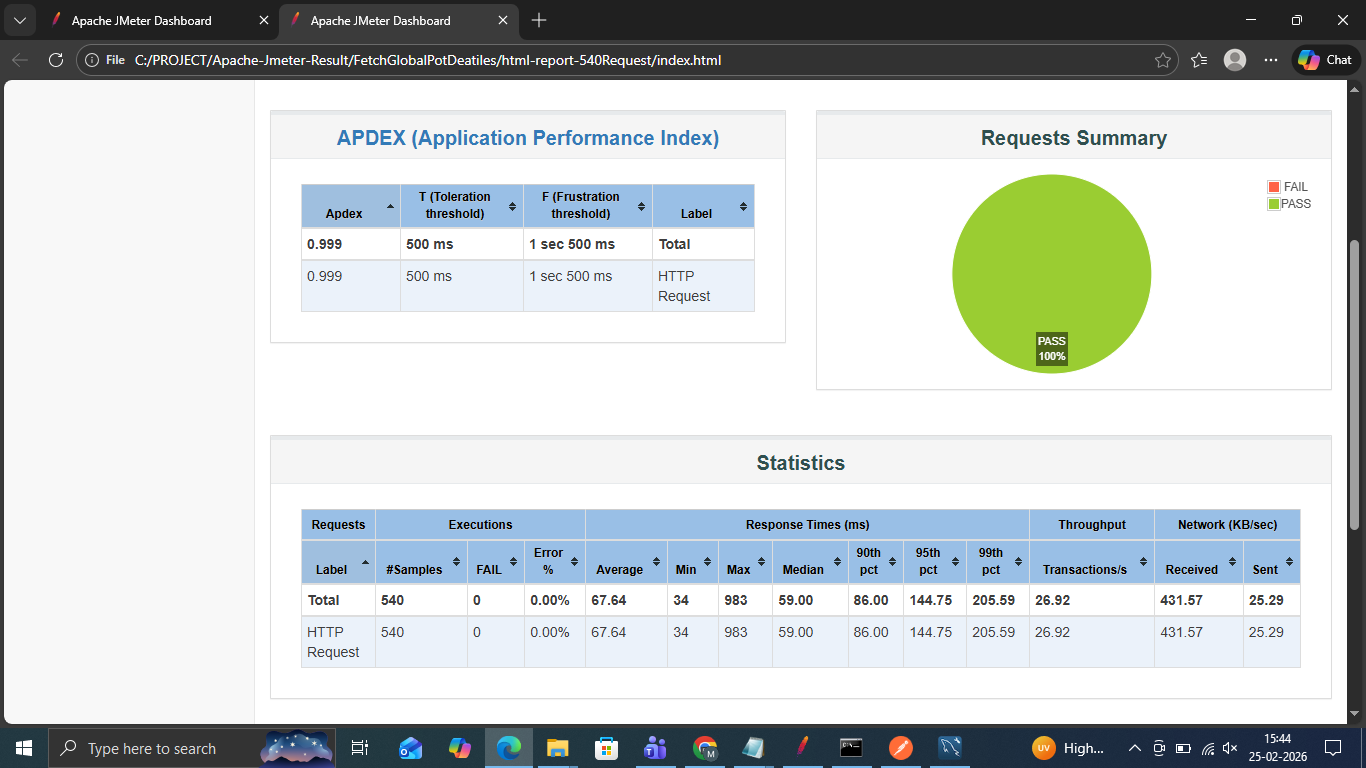Sort statistics table by Average column
Viewport: 1366px width, 768px height.
(x=625, y=562)
